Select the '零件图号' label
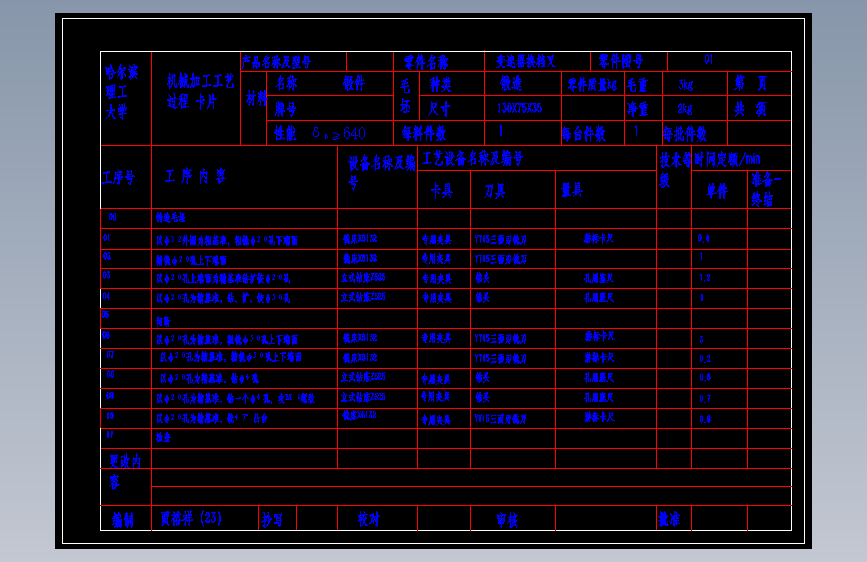The image size is (867, 562). (x=621, y=61)
